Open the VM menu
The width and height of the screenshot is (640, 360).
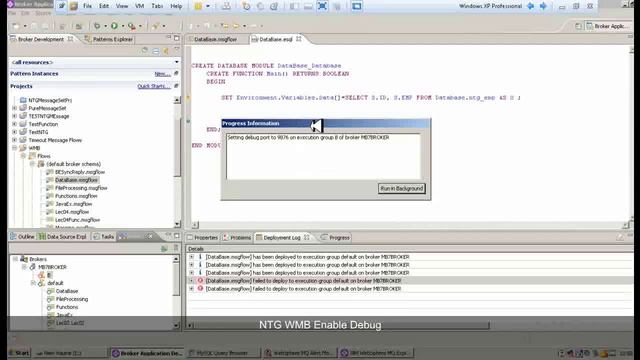click(139, 6)
